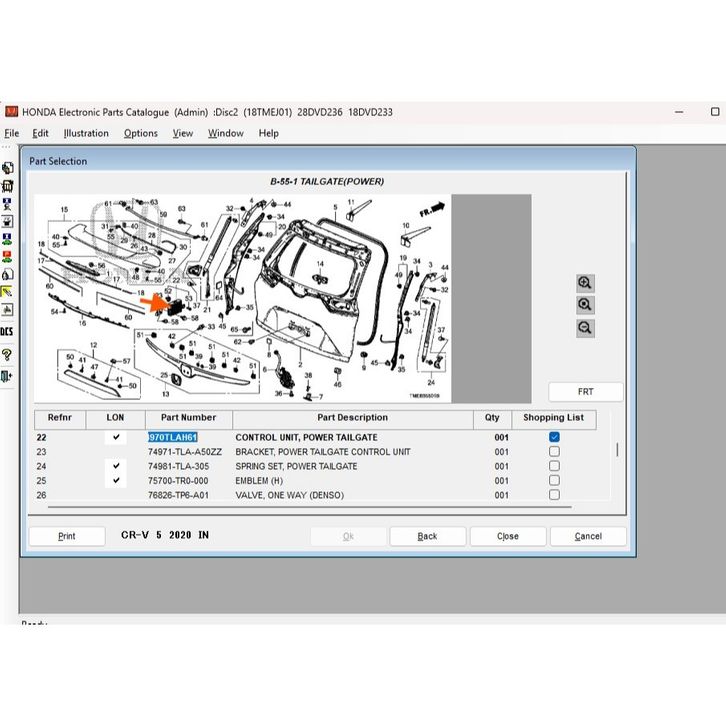Open the Options menu

(140, 133)
